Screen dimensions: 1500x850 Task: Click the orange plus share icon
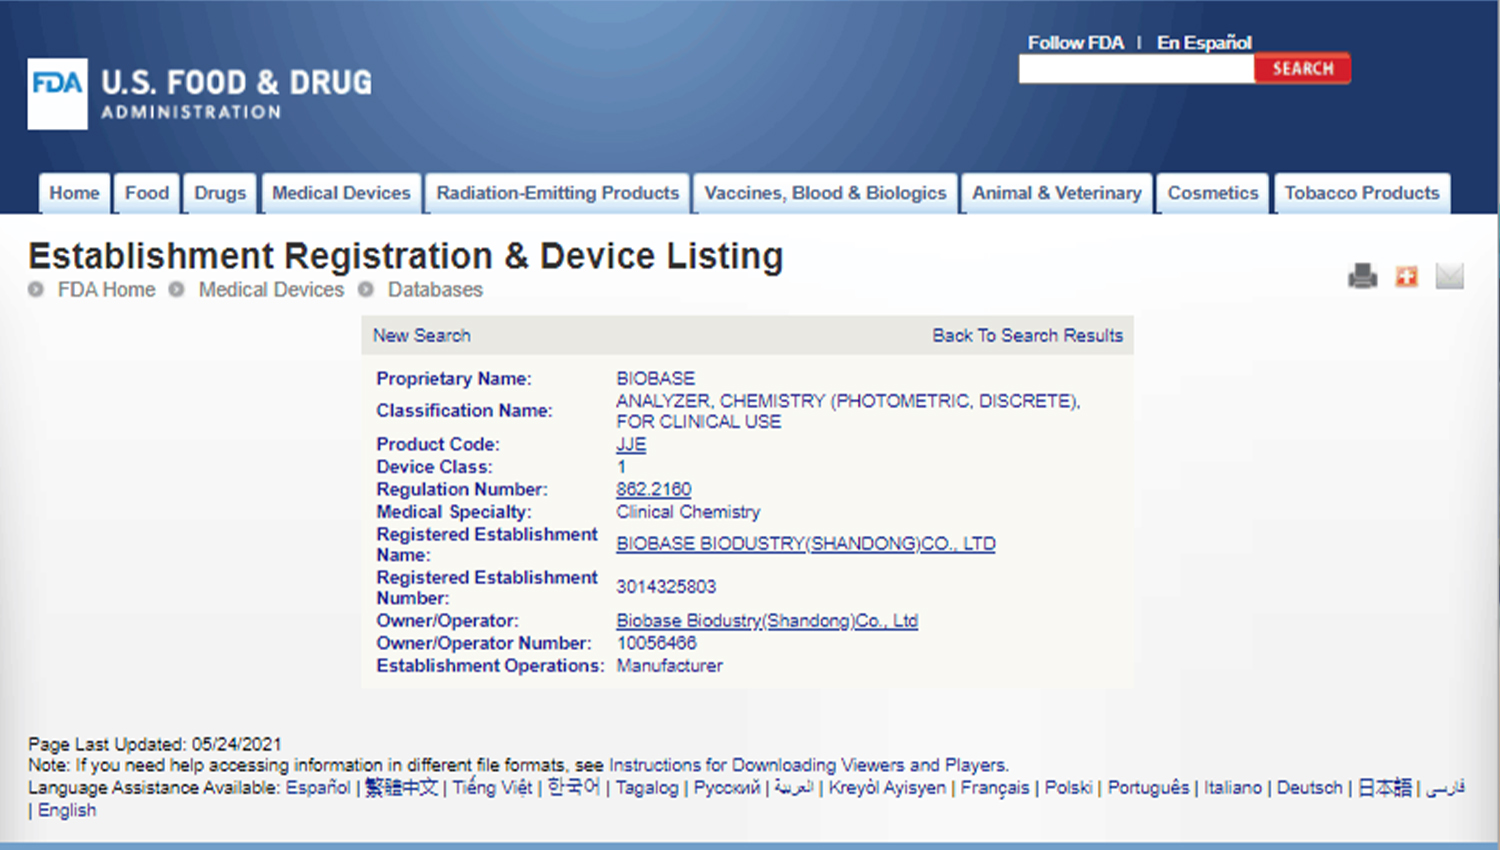click(x=1406, y=276)
